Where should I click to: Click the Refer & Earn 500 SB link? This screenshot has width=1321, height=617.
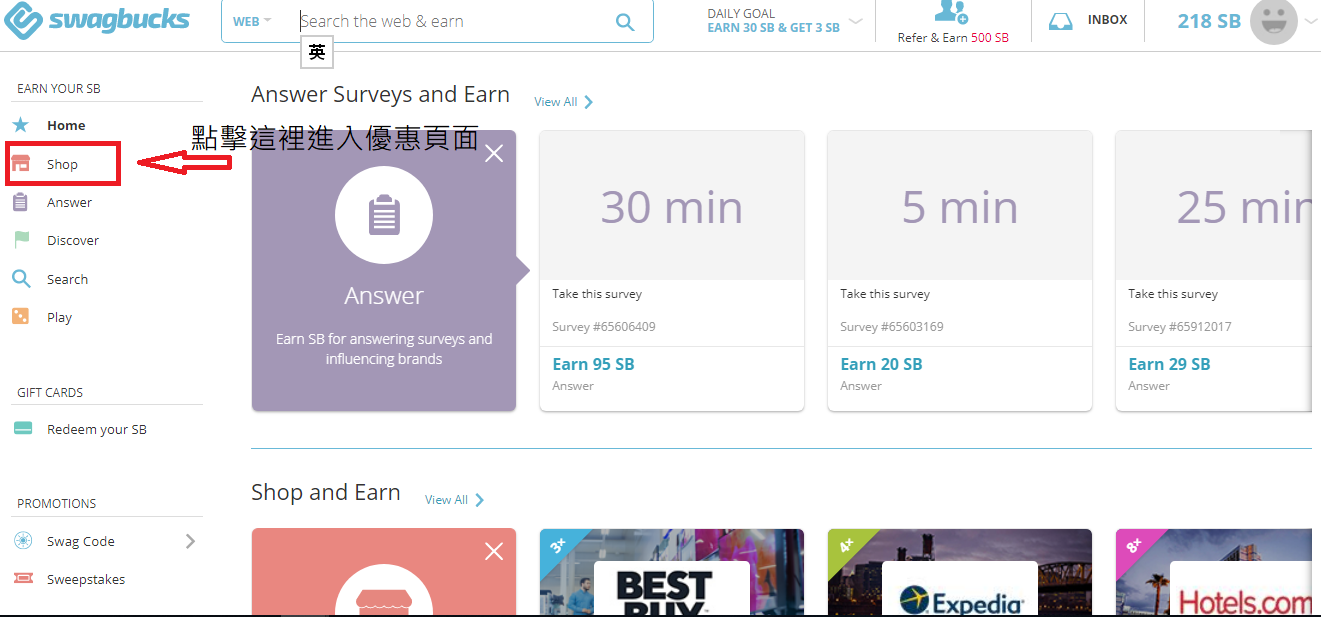[953, 38]
